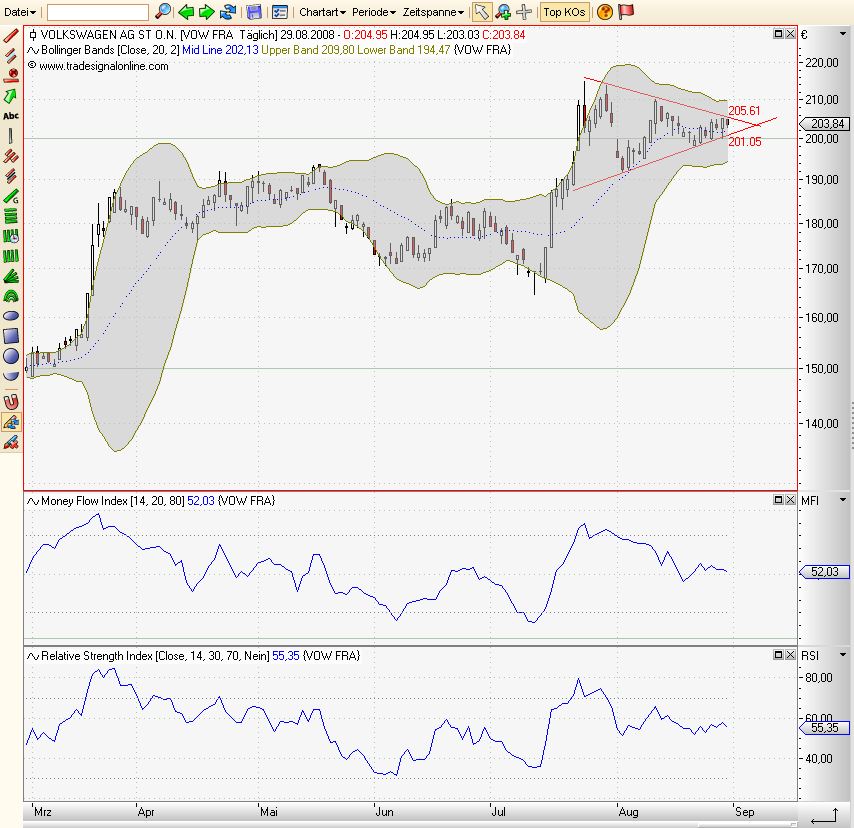Click the red flag icon

pos(626,11)
